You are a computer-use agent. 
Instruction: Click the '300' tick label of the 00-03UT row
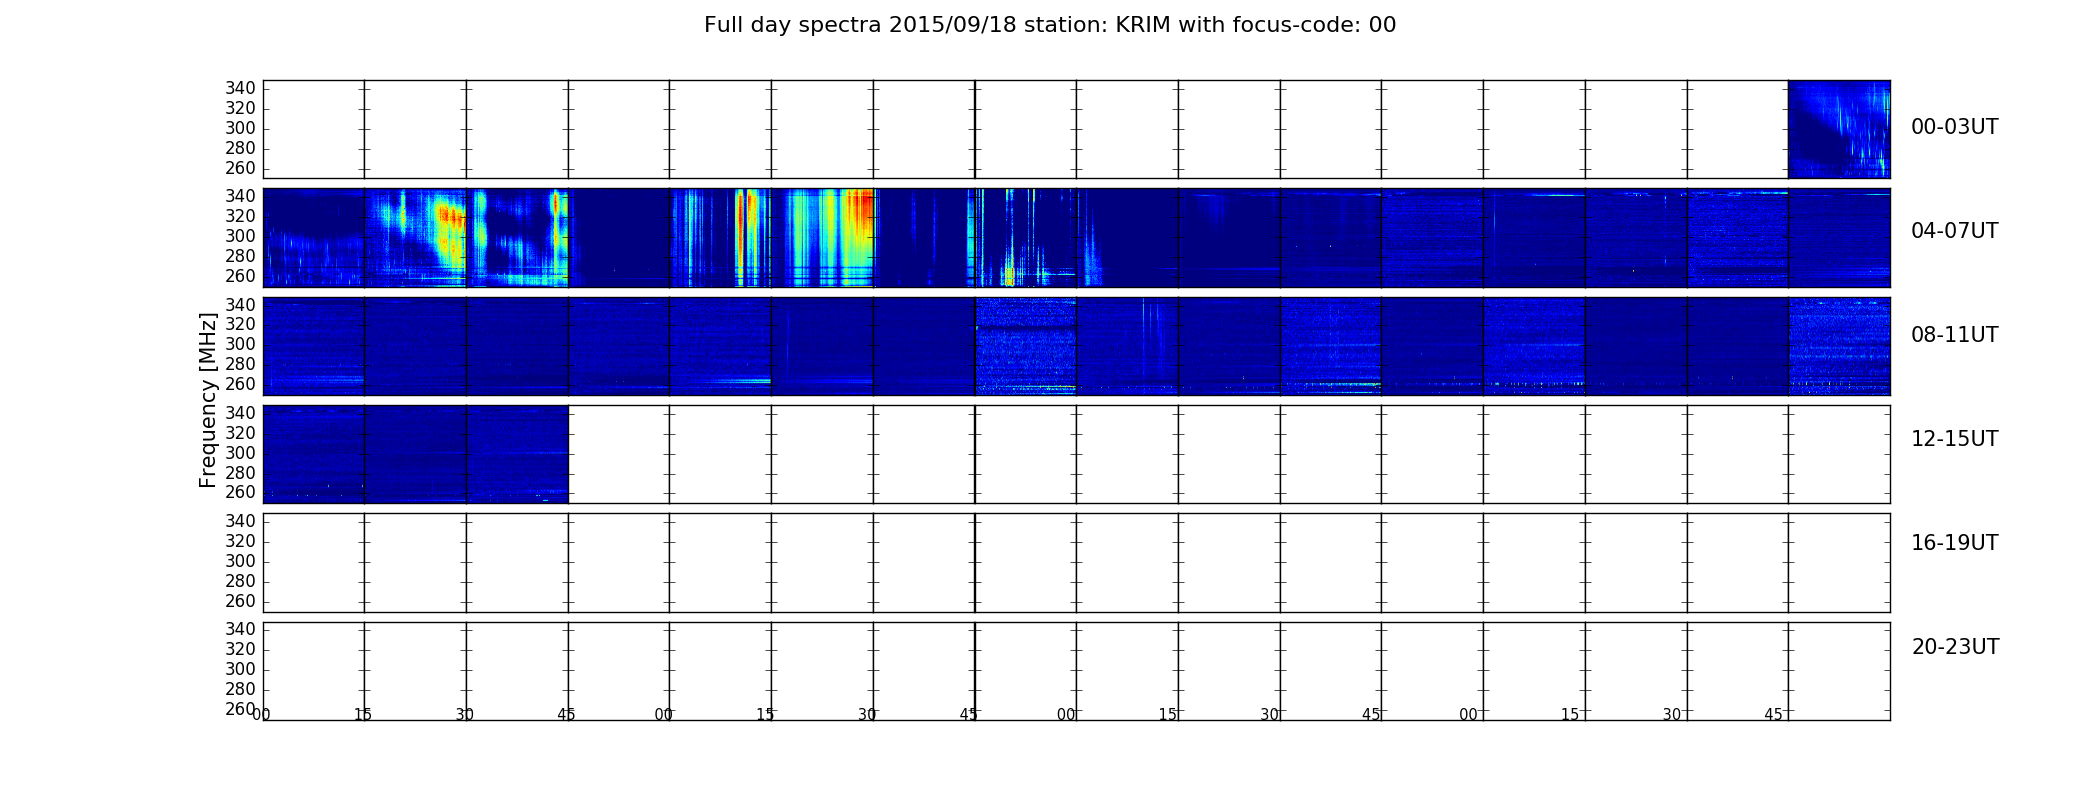(x=240, y=128)
